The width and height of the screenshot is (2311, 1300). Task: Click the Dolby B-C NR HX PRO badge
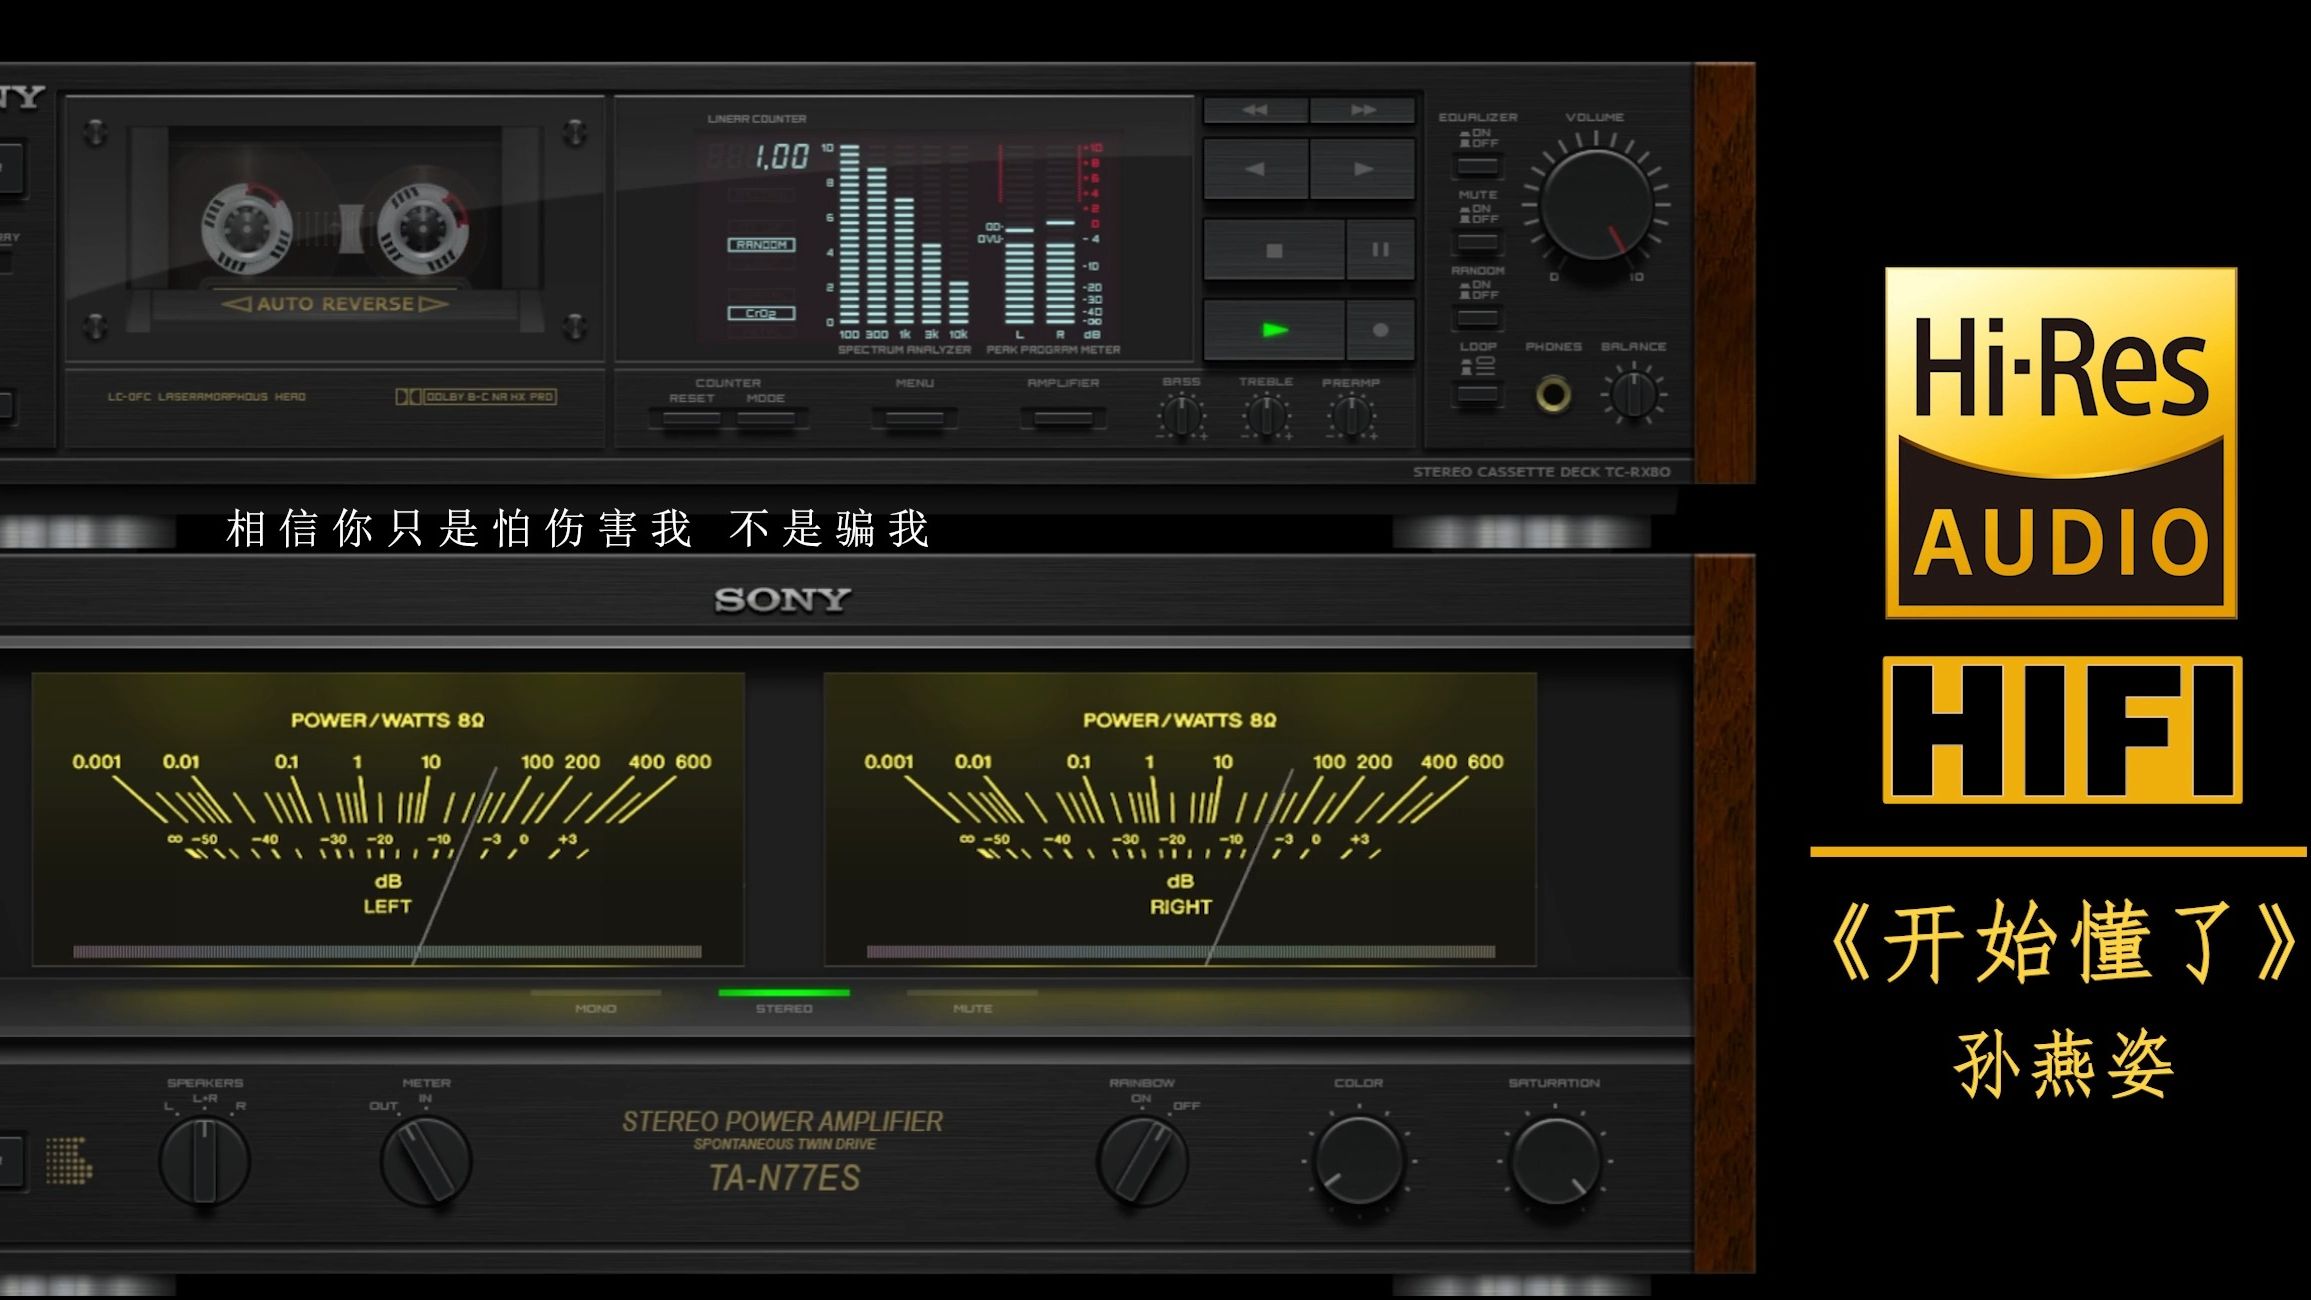476,397
